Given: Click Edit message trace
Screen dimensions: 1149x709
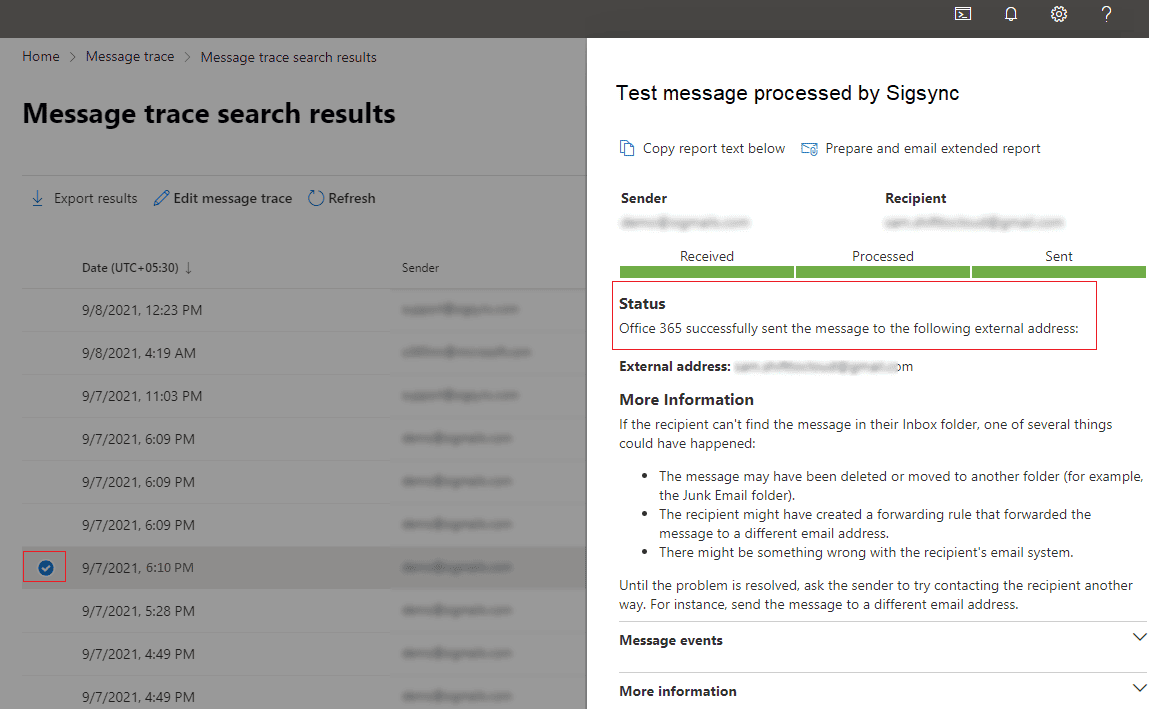Looking at the screenshot, I should click(223, 198).
